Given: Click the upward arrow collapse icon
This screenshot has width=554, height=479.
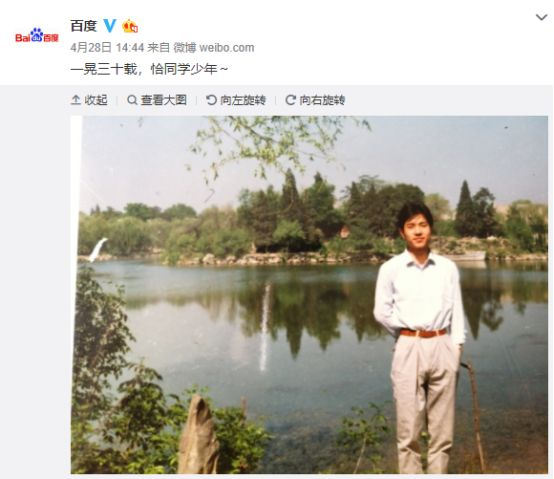Looking at the screenshot, I should [76, 100].
